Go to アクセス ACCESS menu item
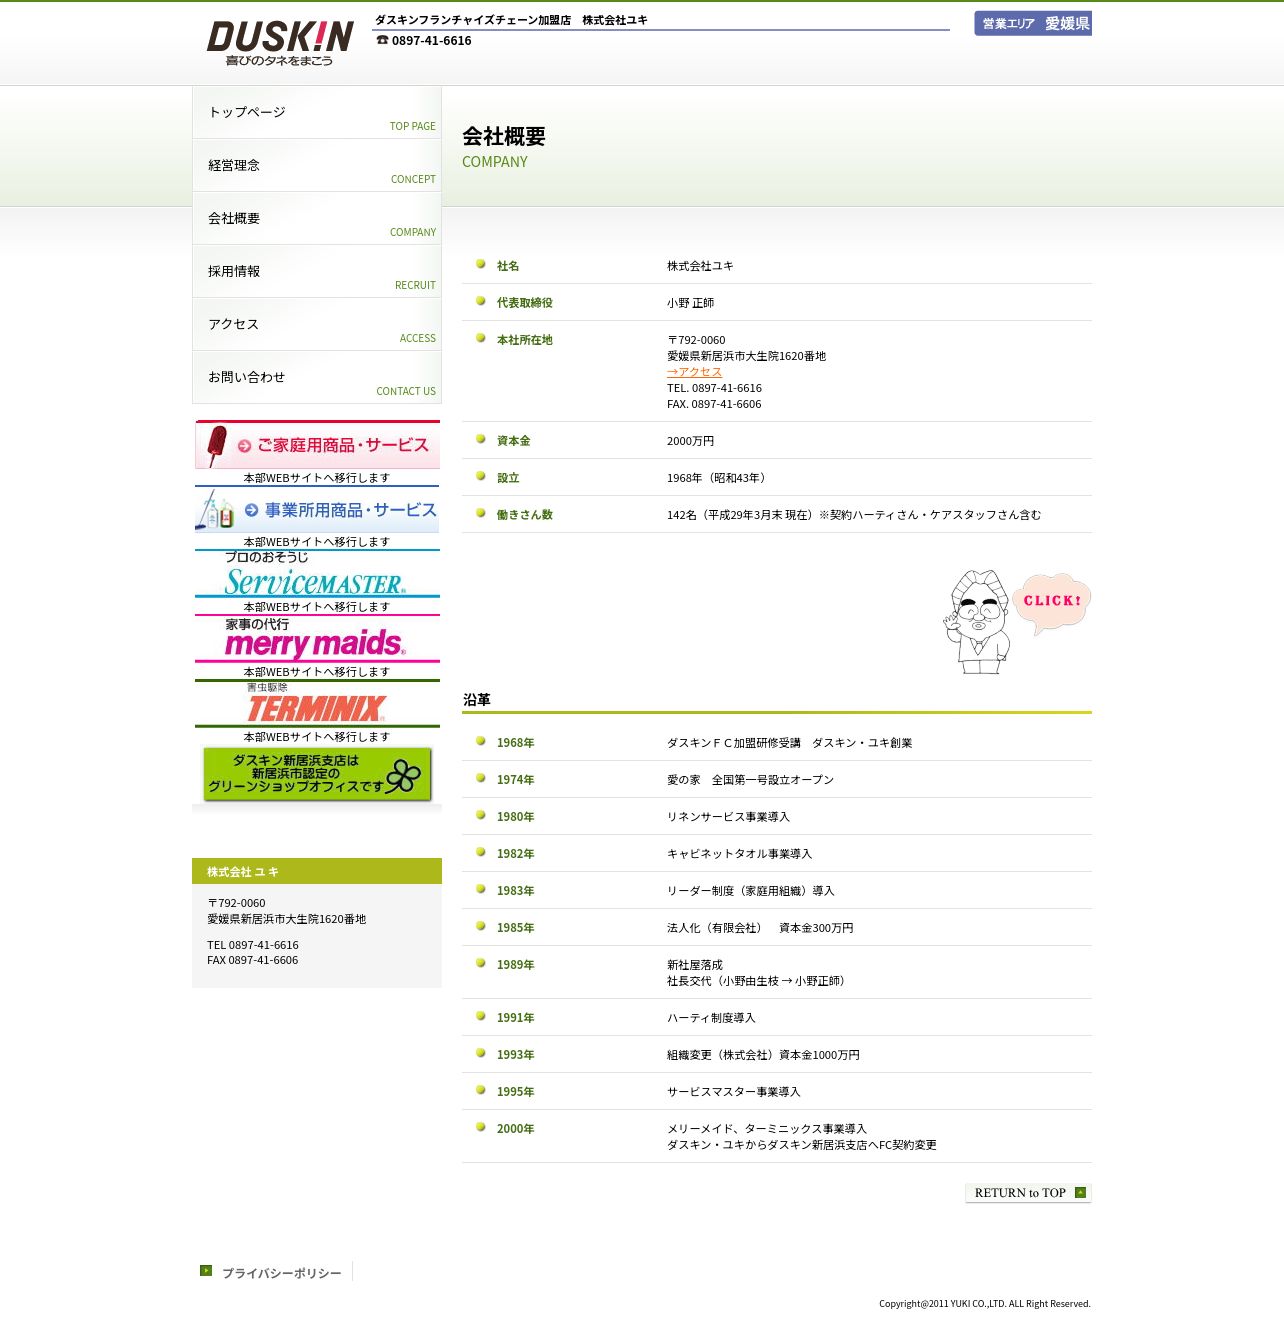 pos(317,324)
